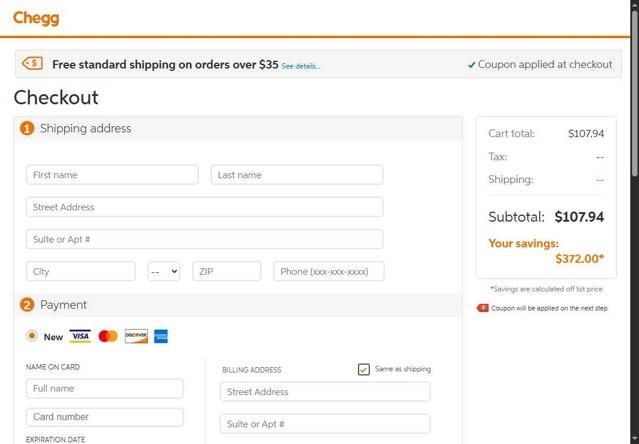Screen dimensions: 639x444
Task: Uncheck the Same as shipping checkbox
Action: [364, 369]
